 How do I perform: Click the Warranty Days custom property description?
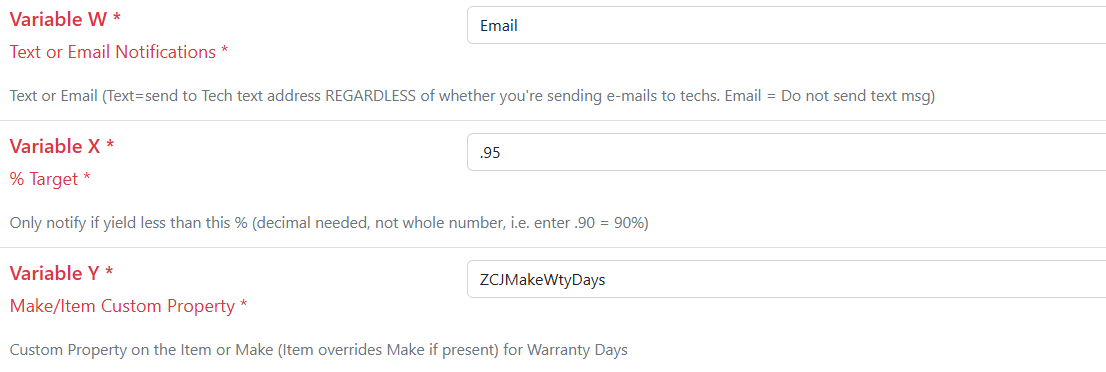tap(318, 350)
